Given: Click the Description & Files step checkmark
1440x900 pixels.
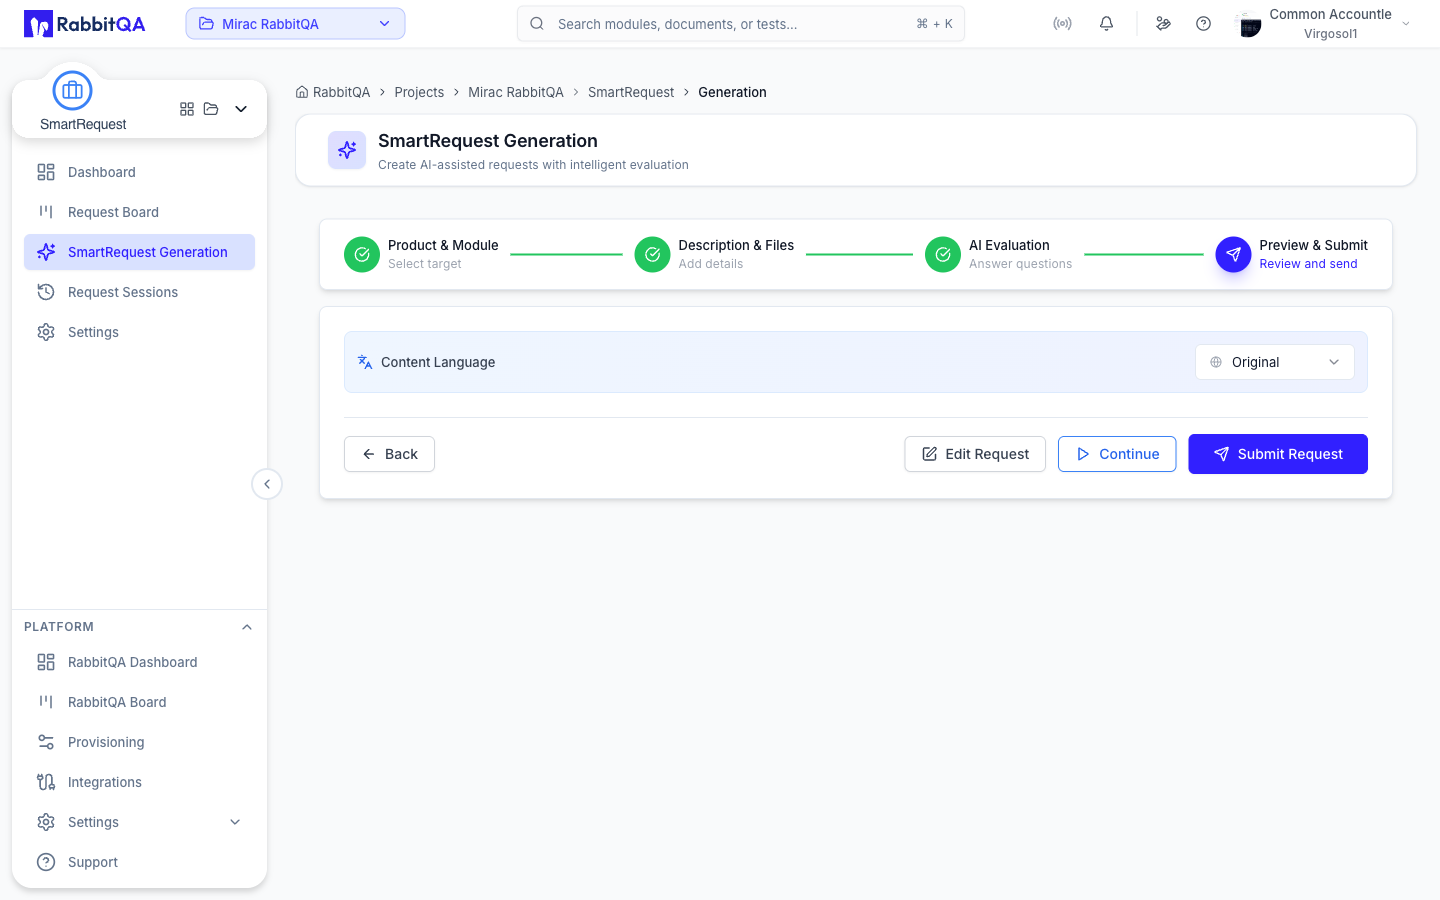Looking at the screenshot, I should coord(652,254).
